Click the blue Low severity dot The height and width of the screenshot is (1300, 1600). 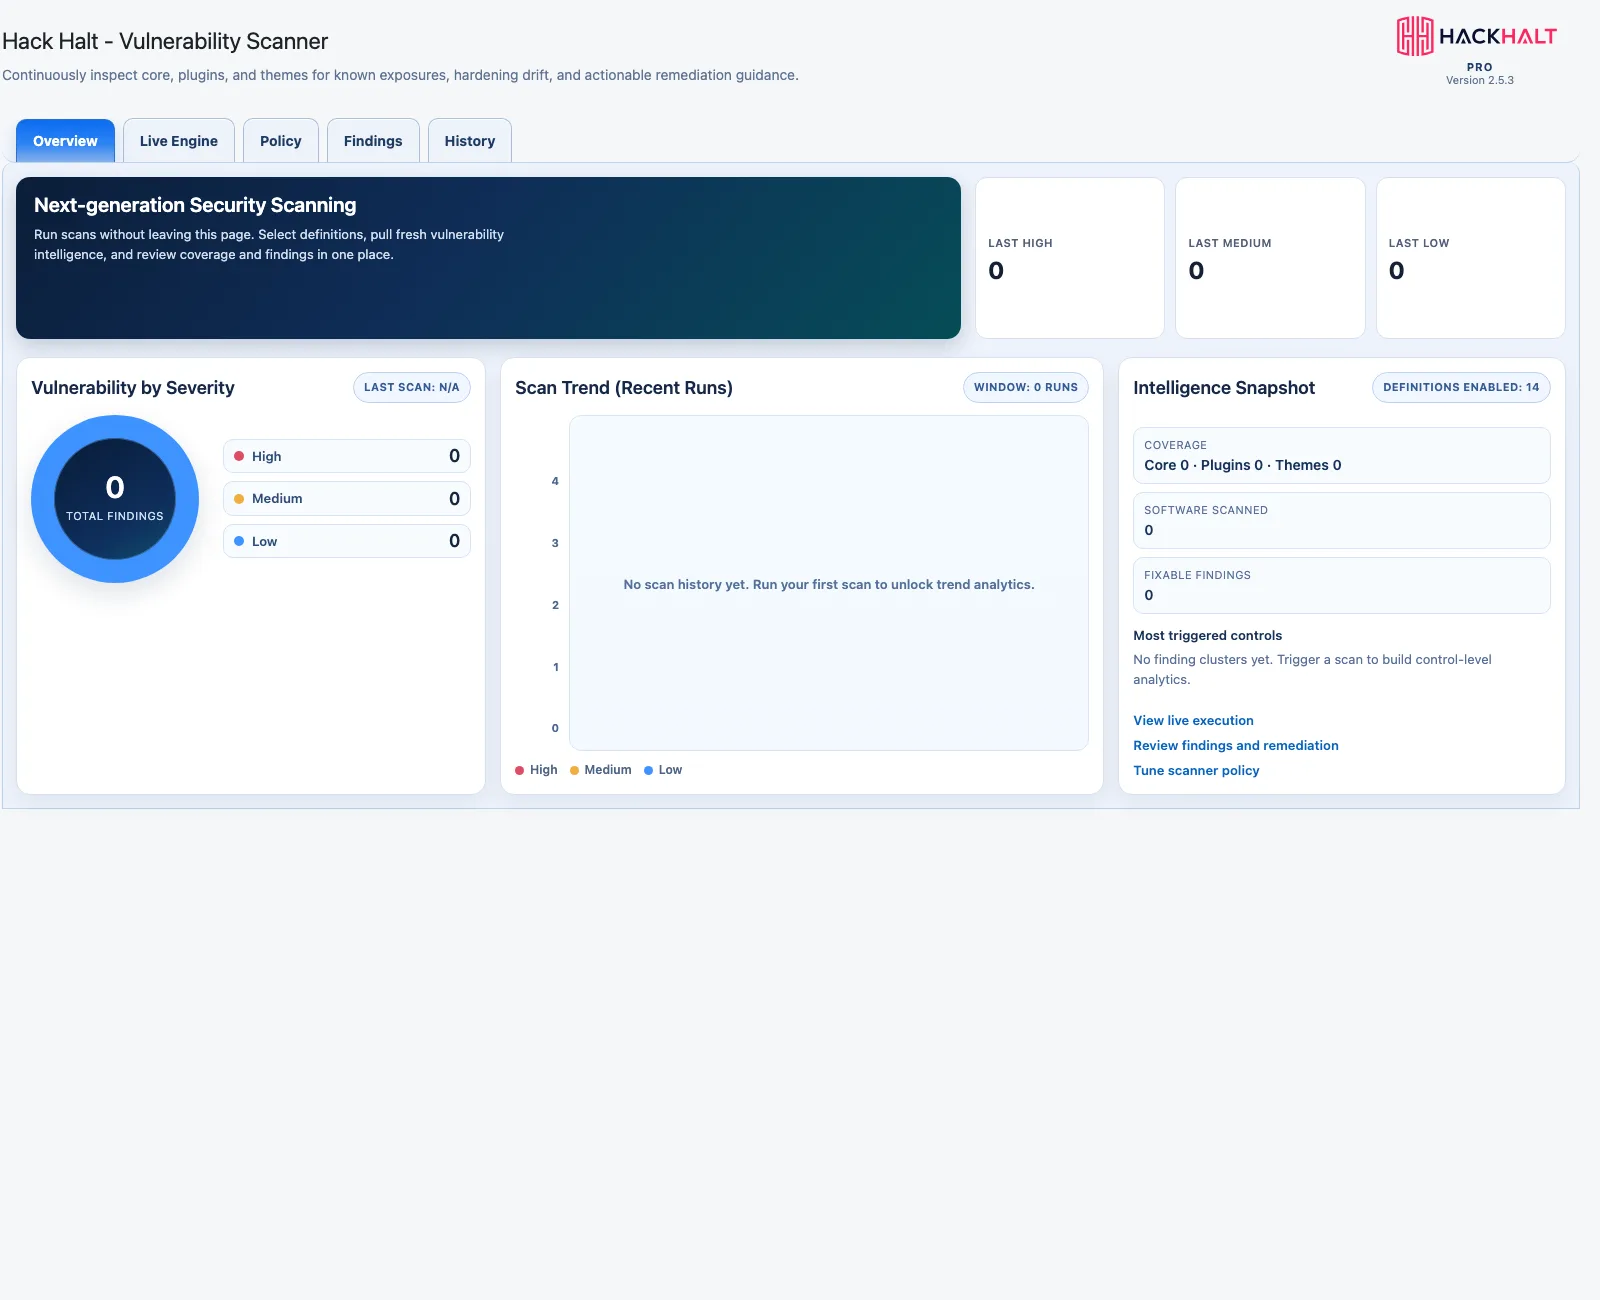pyautogui.click(x=239, y=541)
